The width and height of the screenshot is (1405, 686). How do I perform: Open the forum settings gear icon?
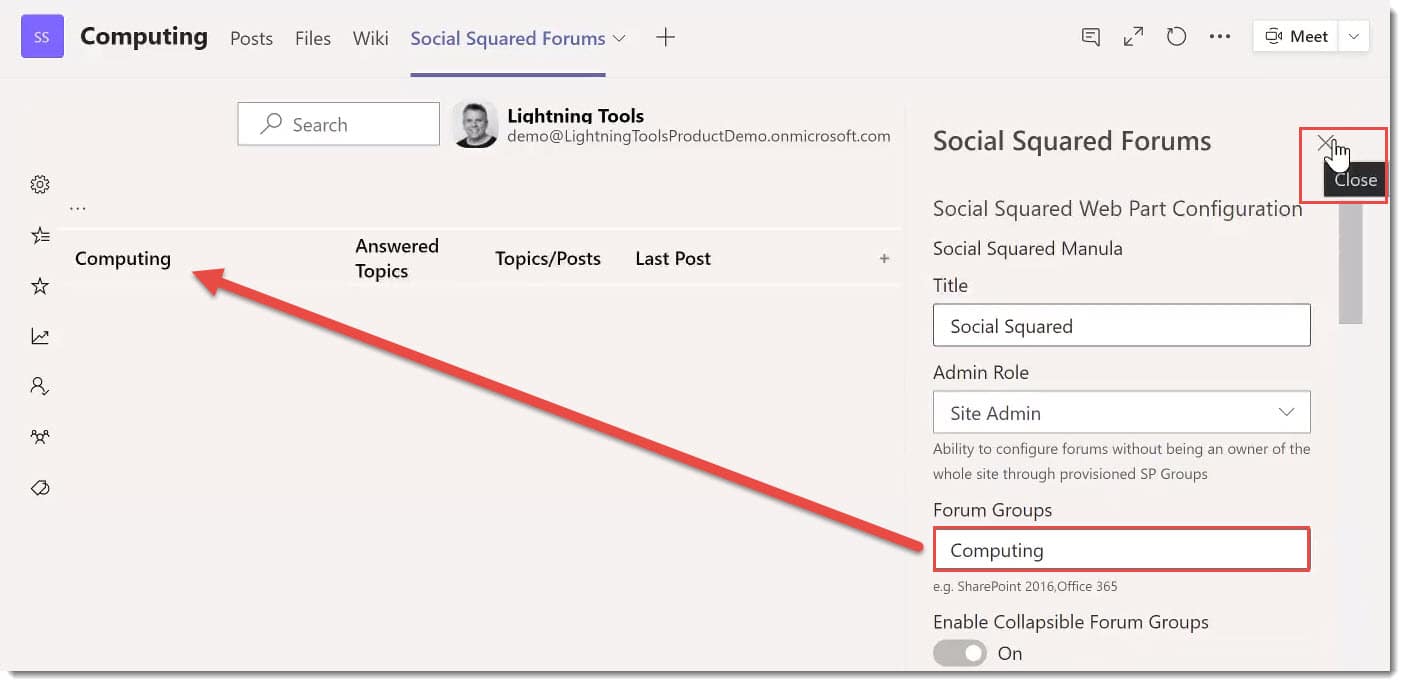pyautogui.click(x=40, y=184)
